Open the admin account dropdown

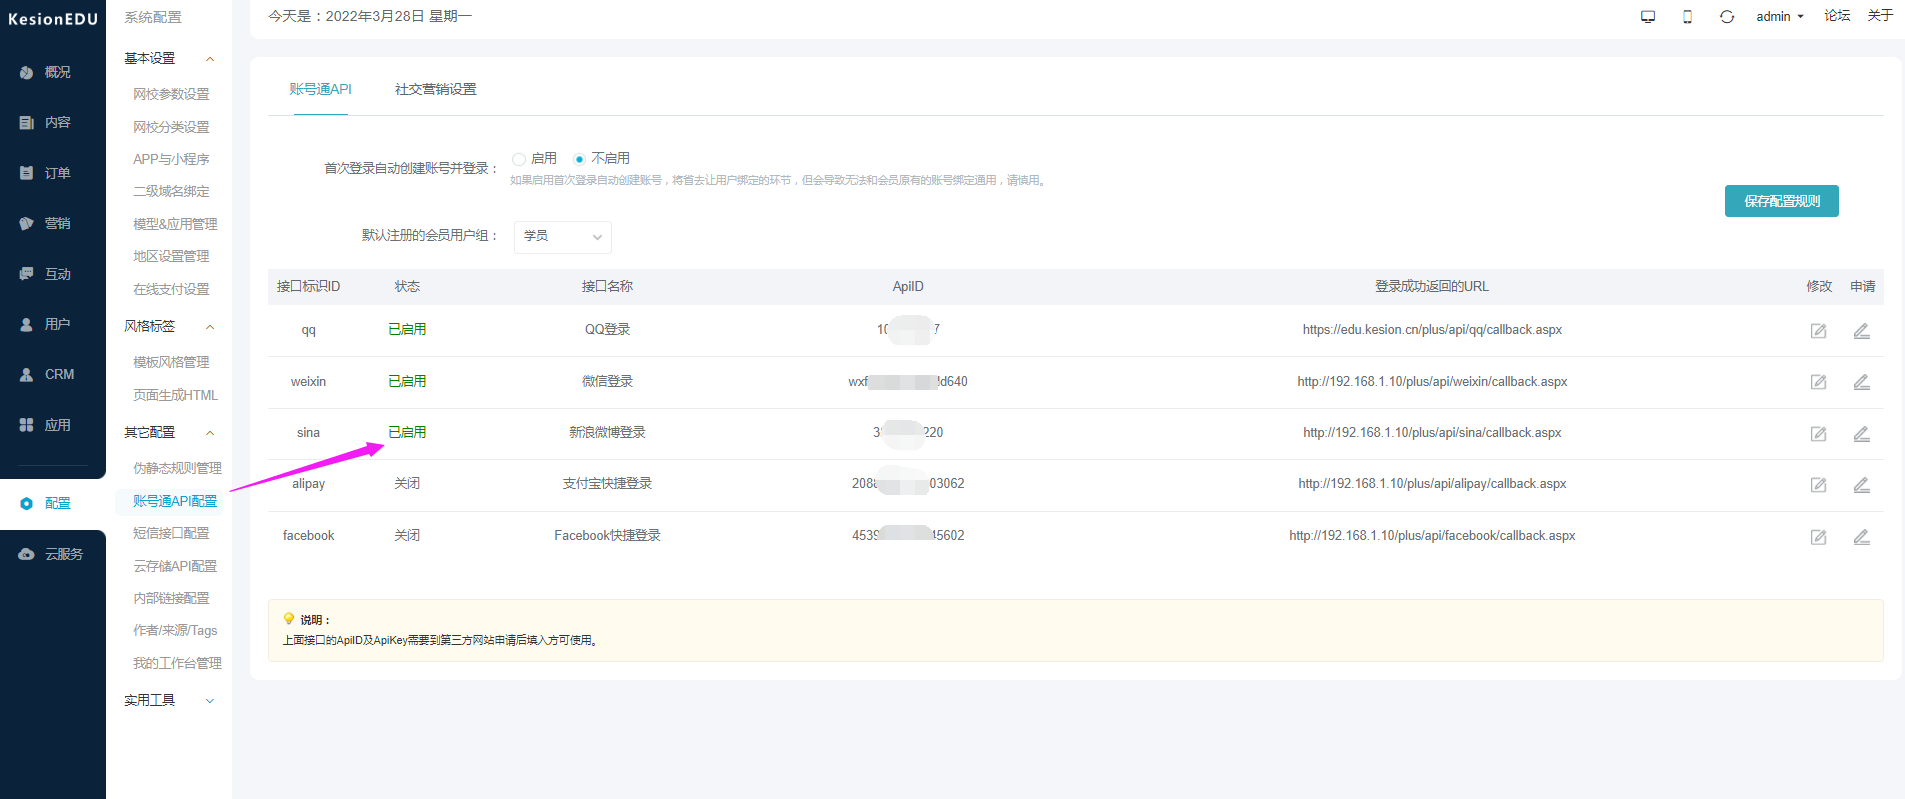click(x=1780, y=17)
